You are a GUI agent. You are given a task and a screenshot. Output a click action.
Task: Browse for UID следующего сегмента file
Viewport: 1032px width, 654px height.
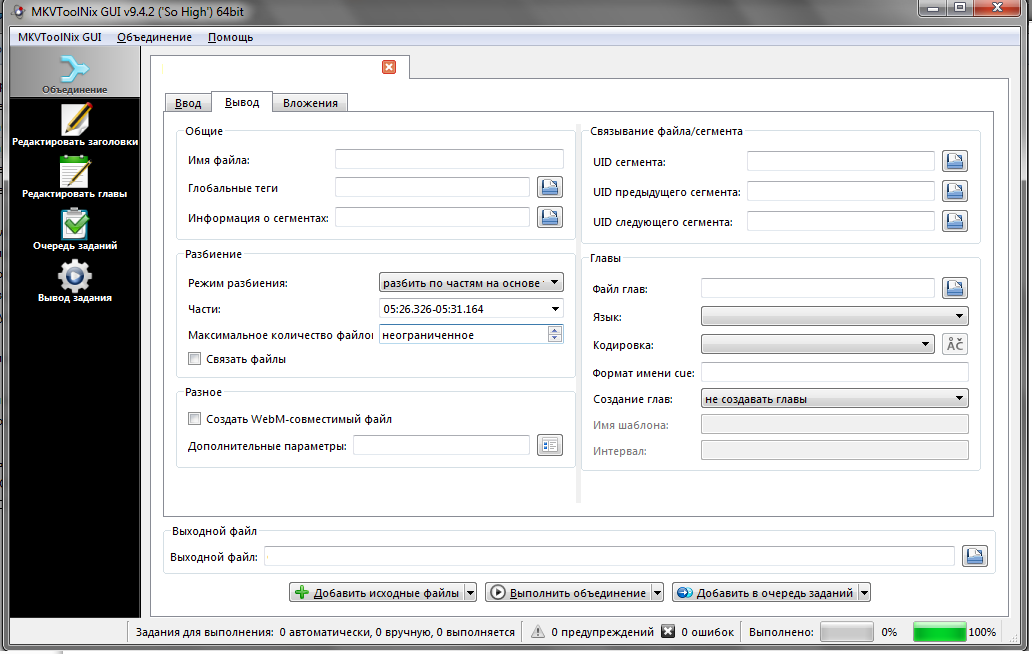955,221
